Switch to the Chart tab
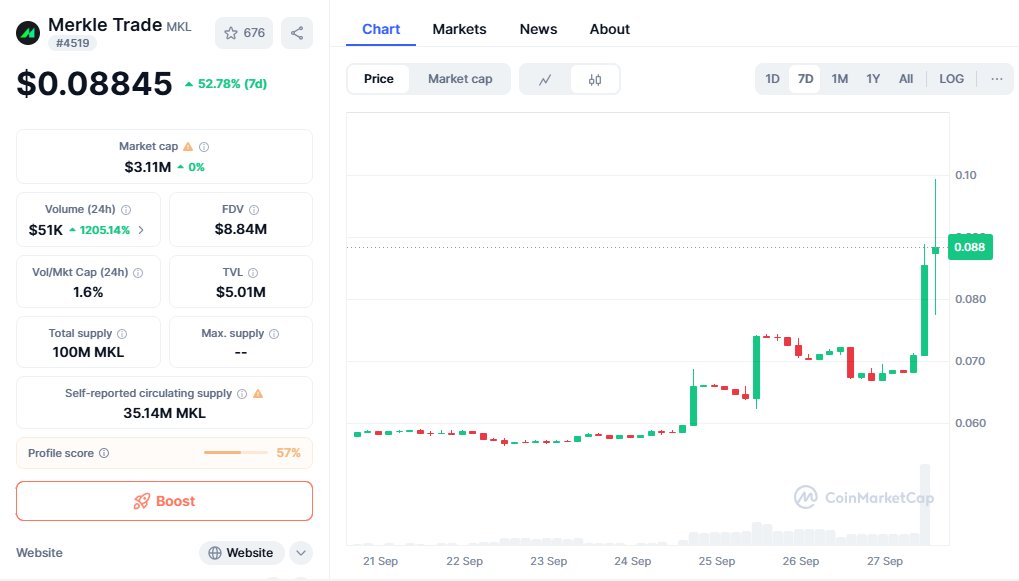 [x=381, y=29]
